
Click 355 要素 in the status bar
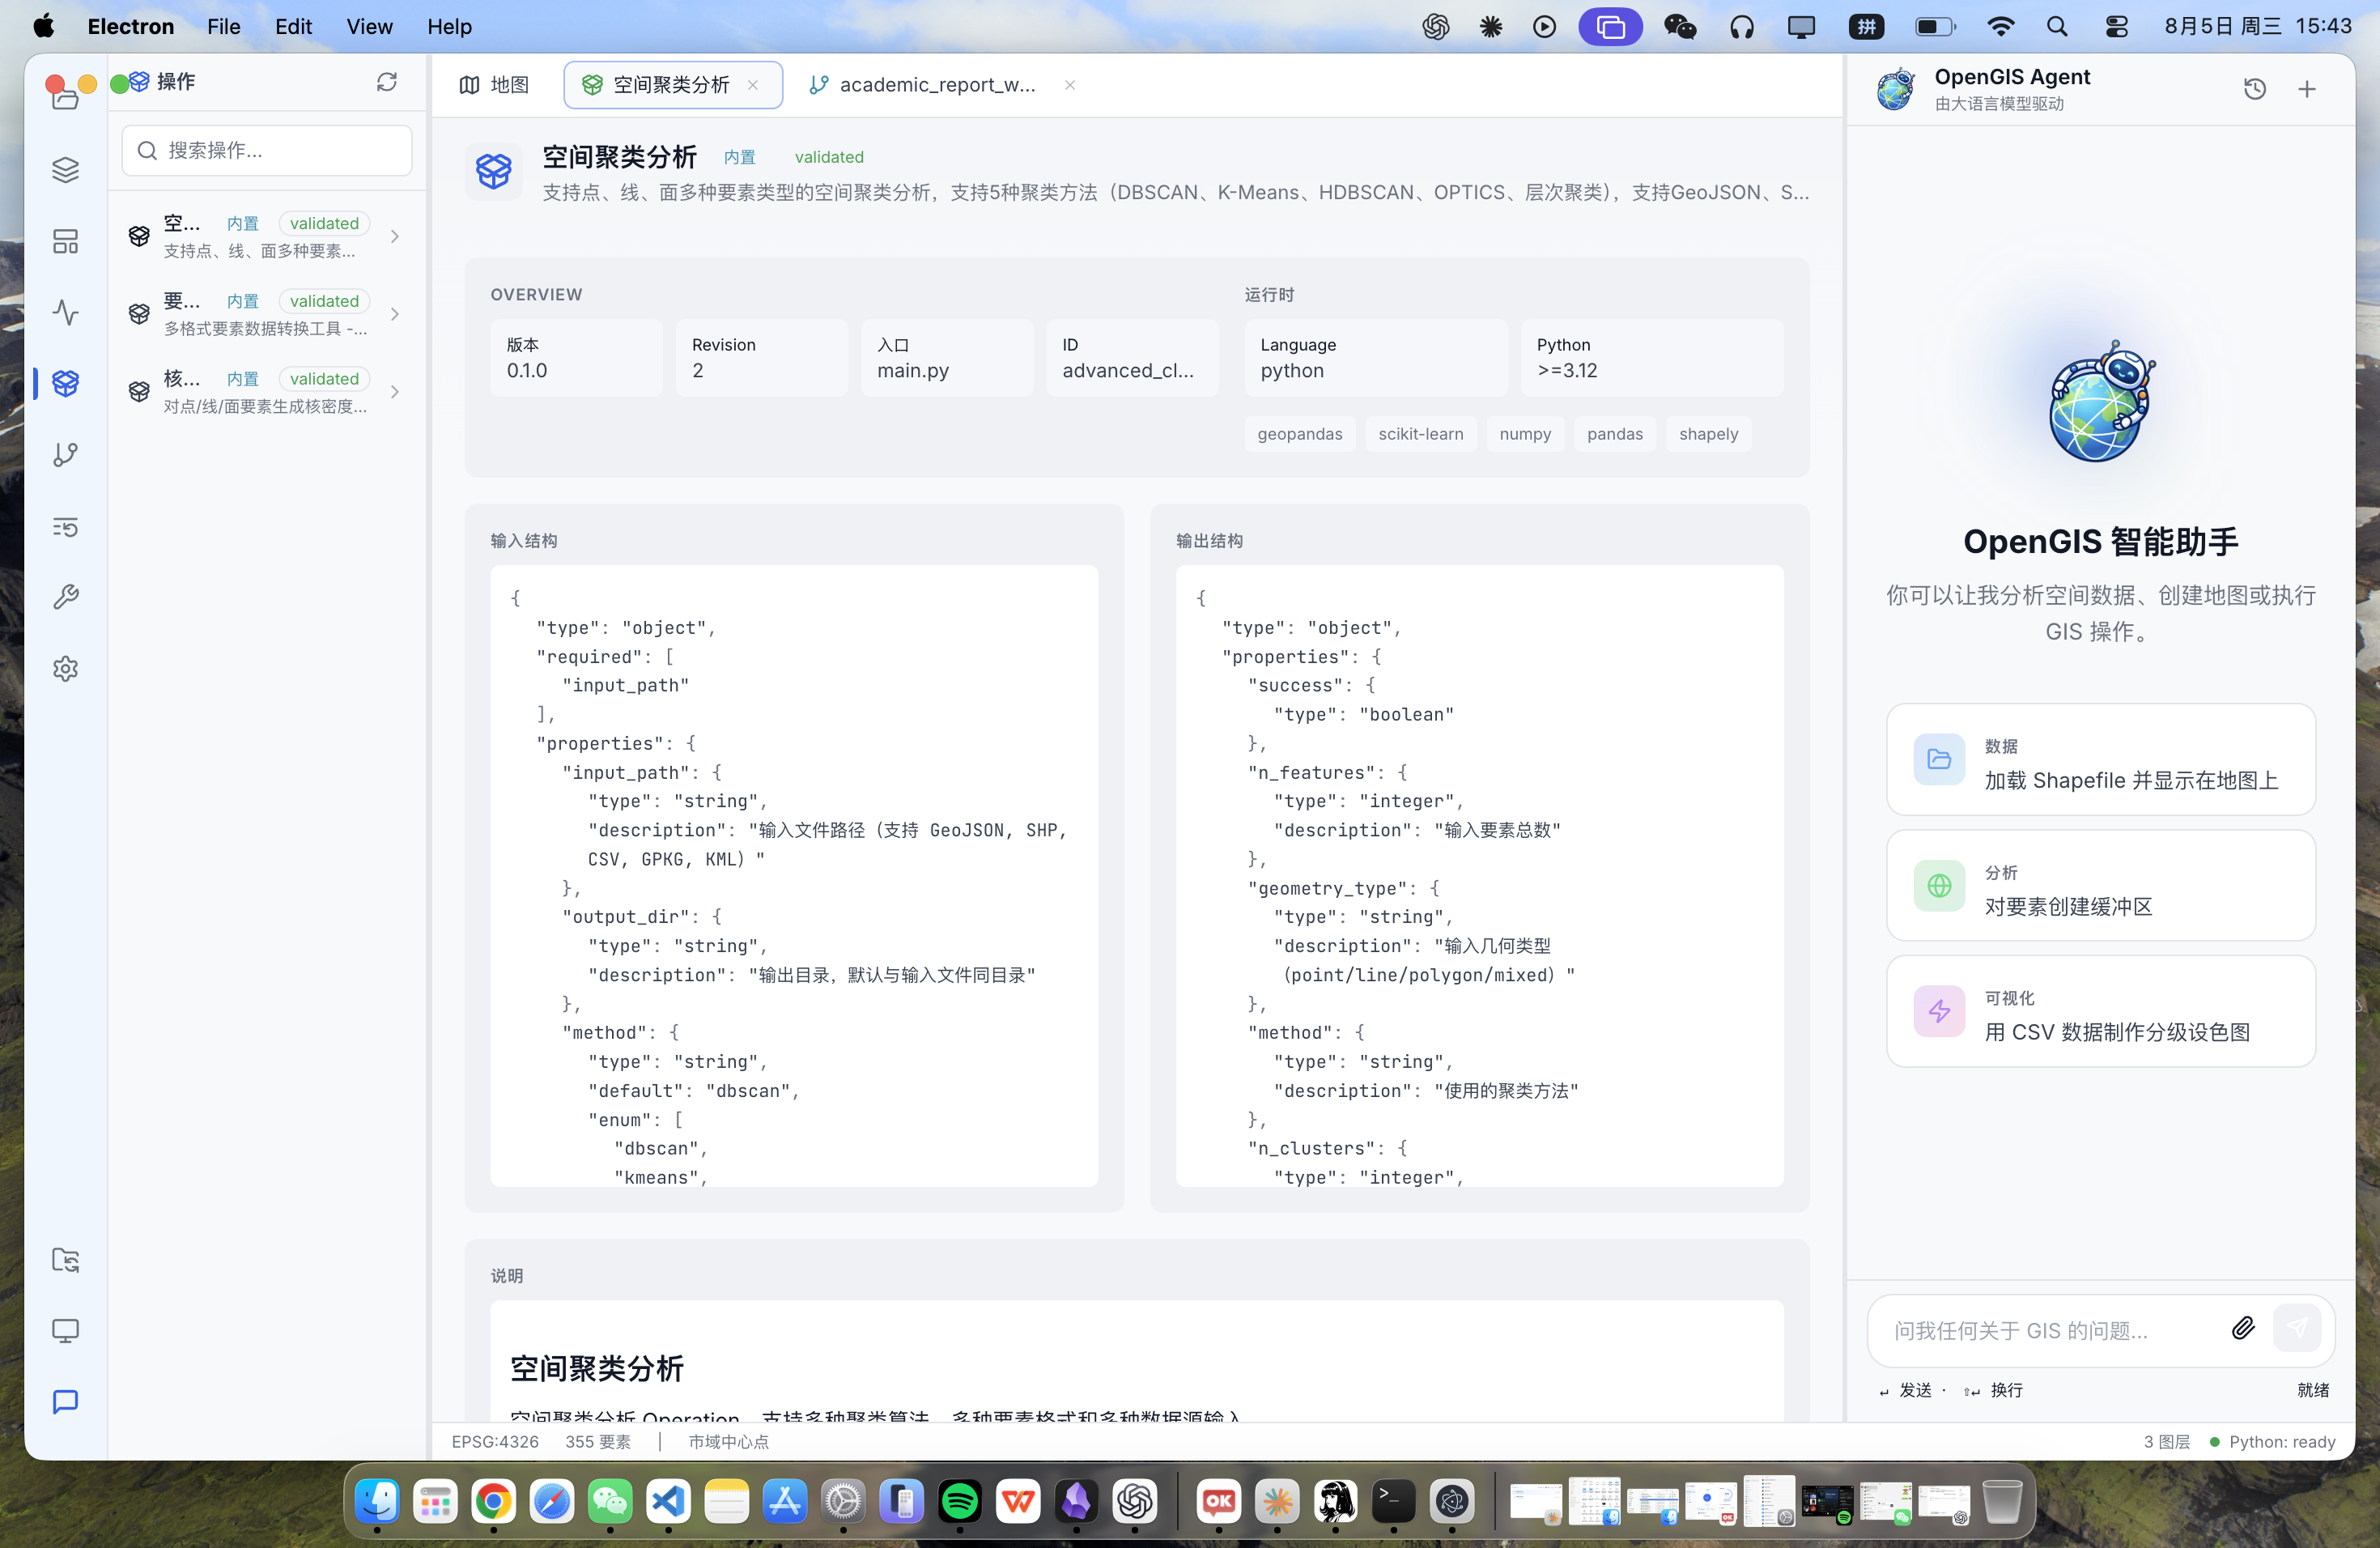(598, 1441)
